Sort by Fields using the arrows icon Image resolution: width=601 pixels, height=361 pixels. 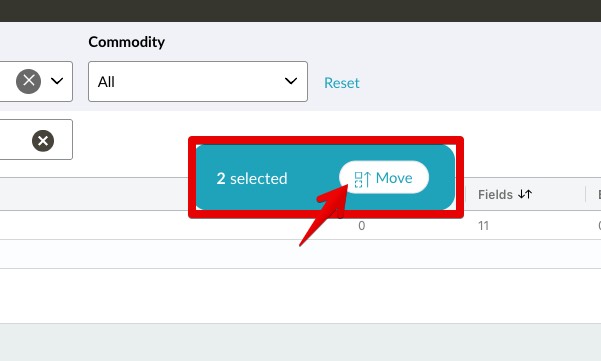[x=525, y=194]
